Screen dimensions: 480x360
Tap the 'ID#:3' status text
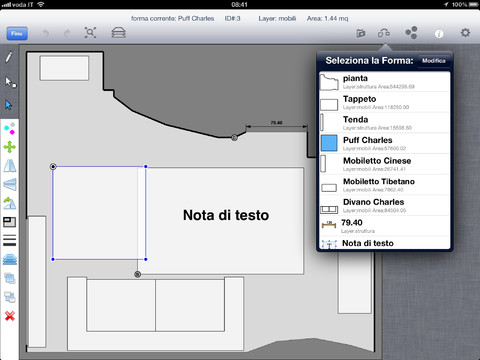point(232,18)
